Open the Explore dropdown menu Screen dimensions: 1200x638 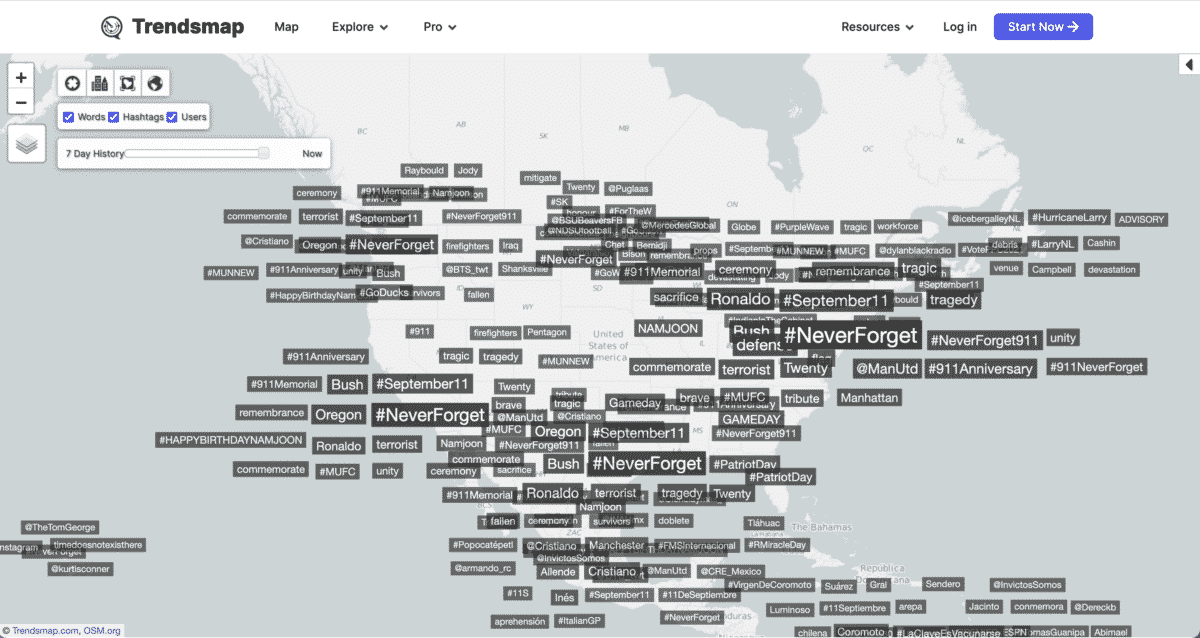(360, 27)
